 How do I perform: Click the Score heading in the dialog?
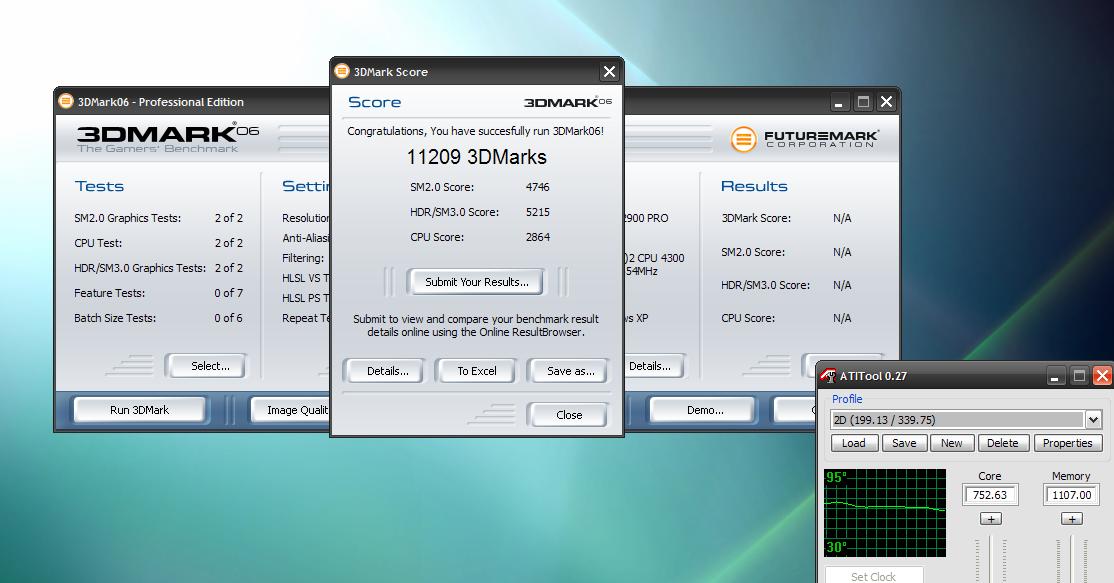coord(374,102)
